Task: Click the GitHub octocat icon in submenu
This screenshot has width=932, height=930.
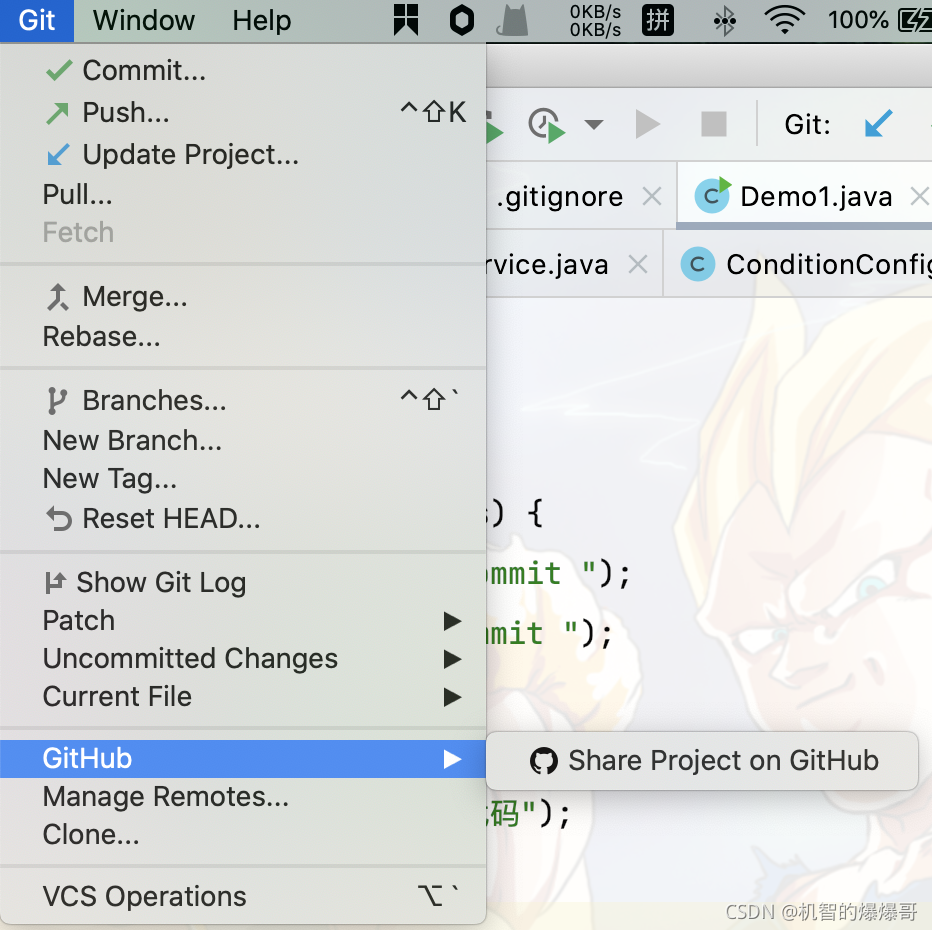Action: click(543, 761)
